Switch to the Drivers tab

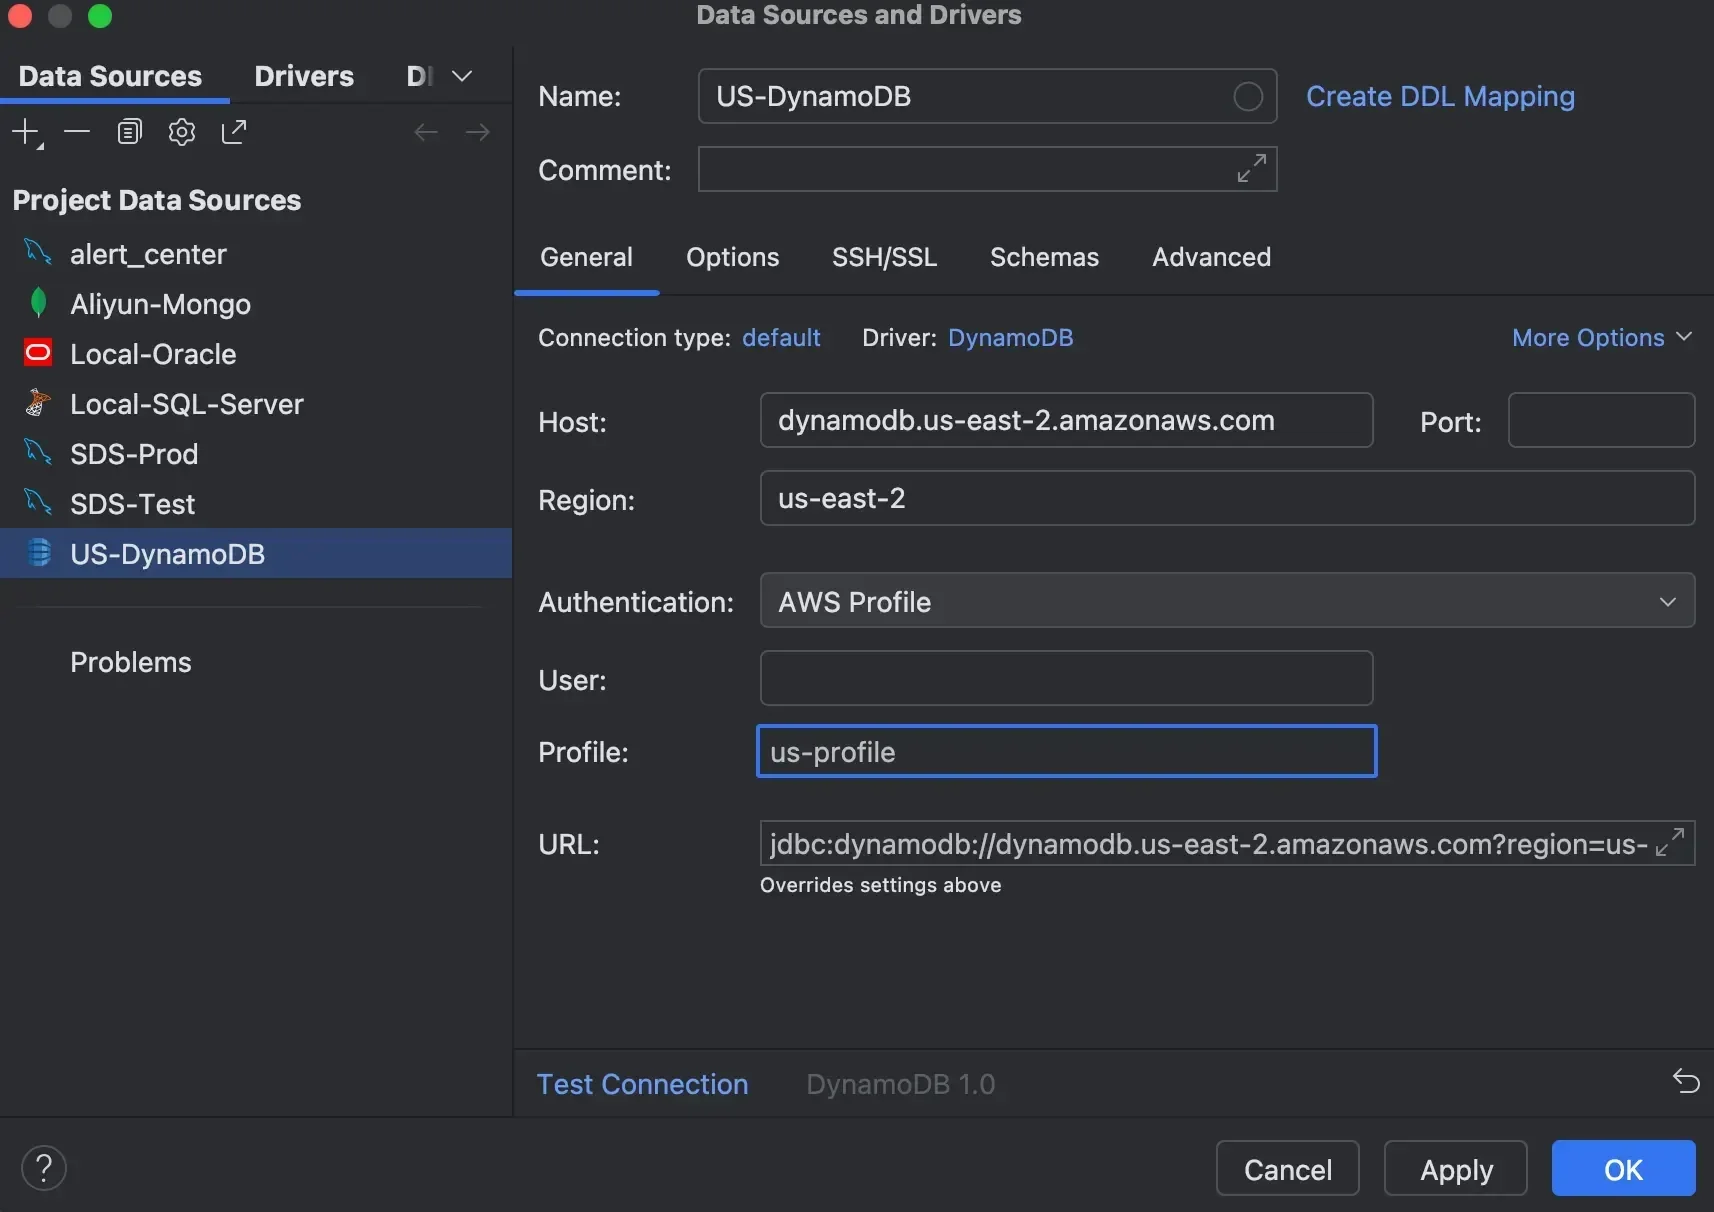304,77
